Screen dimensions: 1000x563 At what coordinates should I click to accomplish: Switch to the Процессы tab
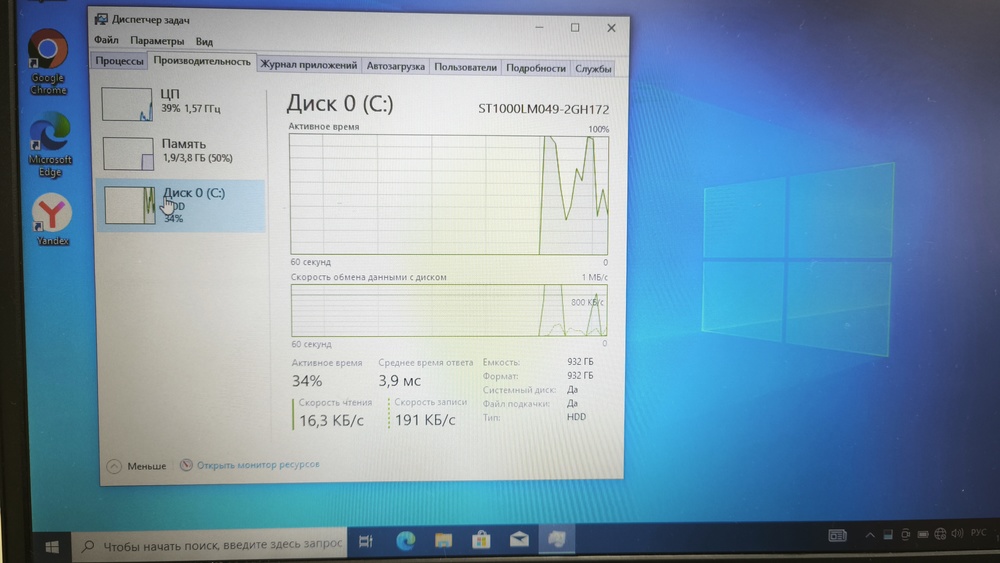pos(119,61)
